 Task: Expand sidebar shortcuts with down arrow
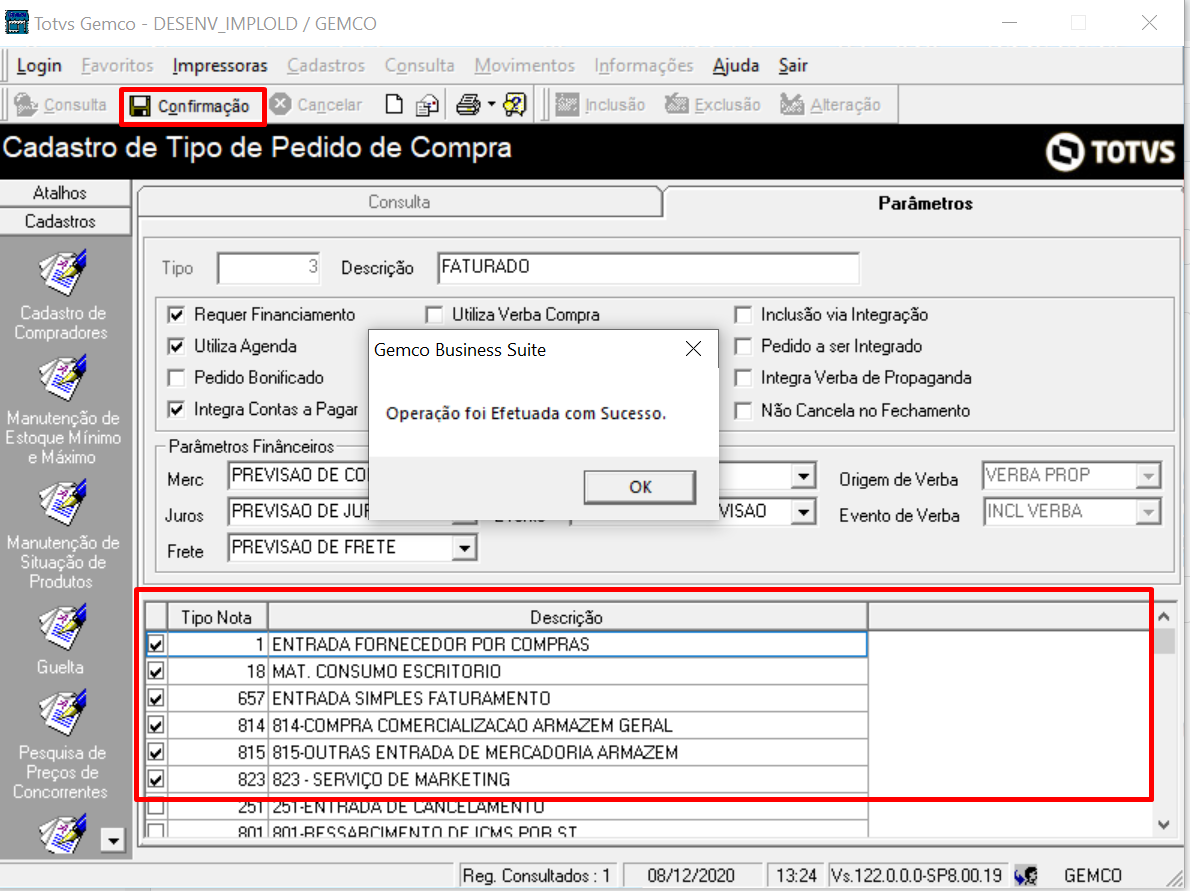pyautogui.click(x=113, y=839)
